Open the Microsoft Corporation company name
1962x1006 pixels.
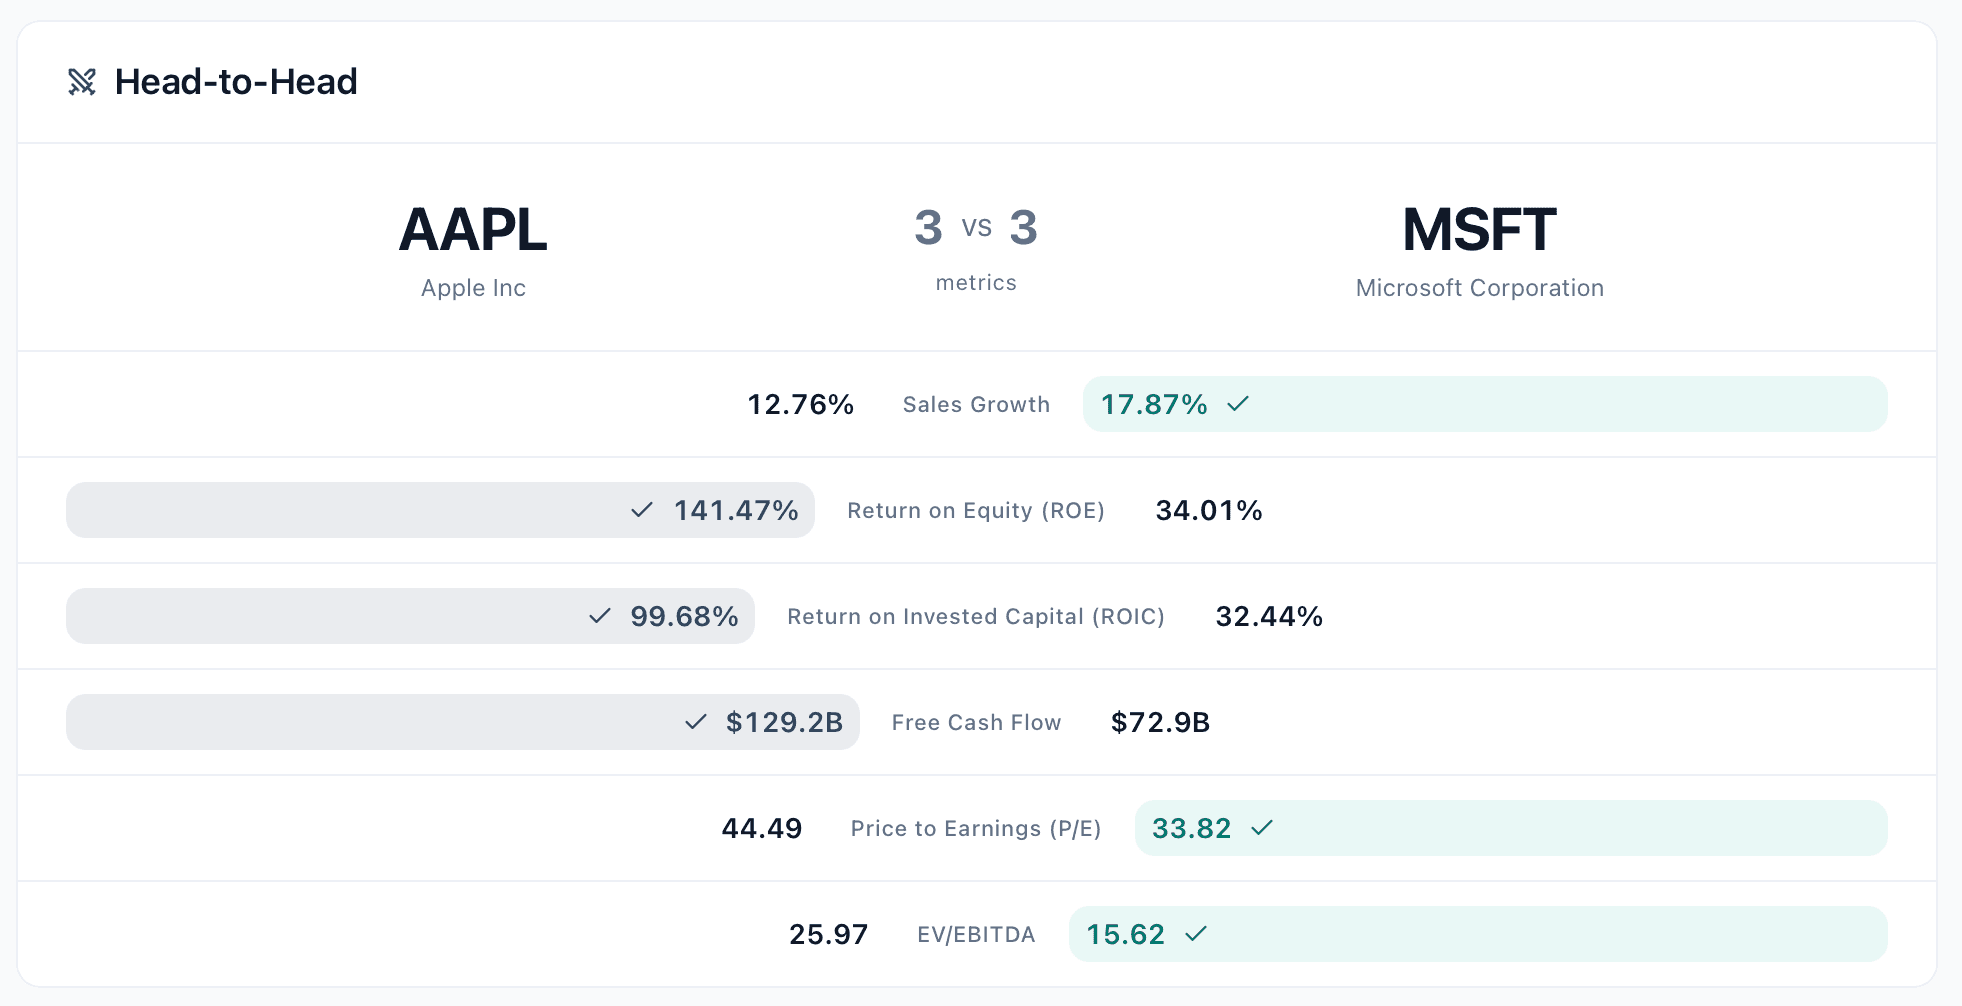[1480, 288]
